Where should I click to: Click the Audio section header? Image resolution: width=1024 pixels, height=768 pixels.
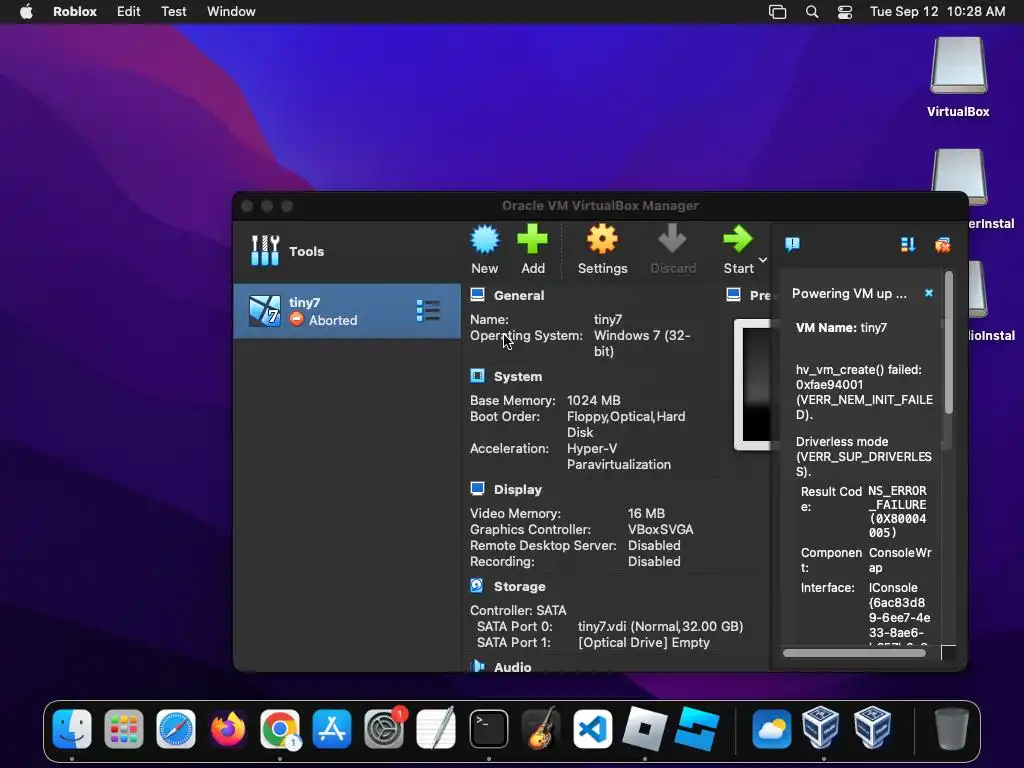pyautogui.click(x=513, y=667)
